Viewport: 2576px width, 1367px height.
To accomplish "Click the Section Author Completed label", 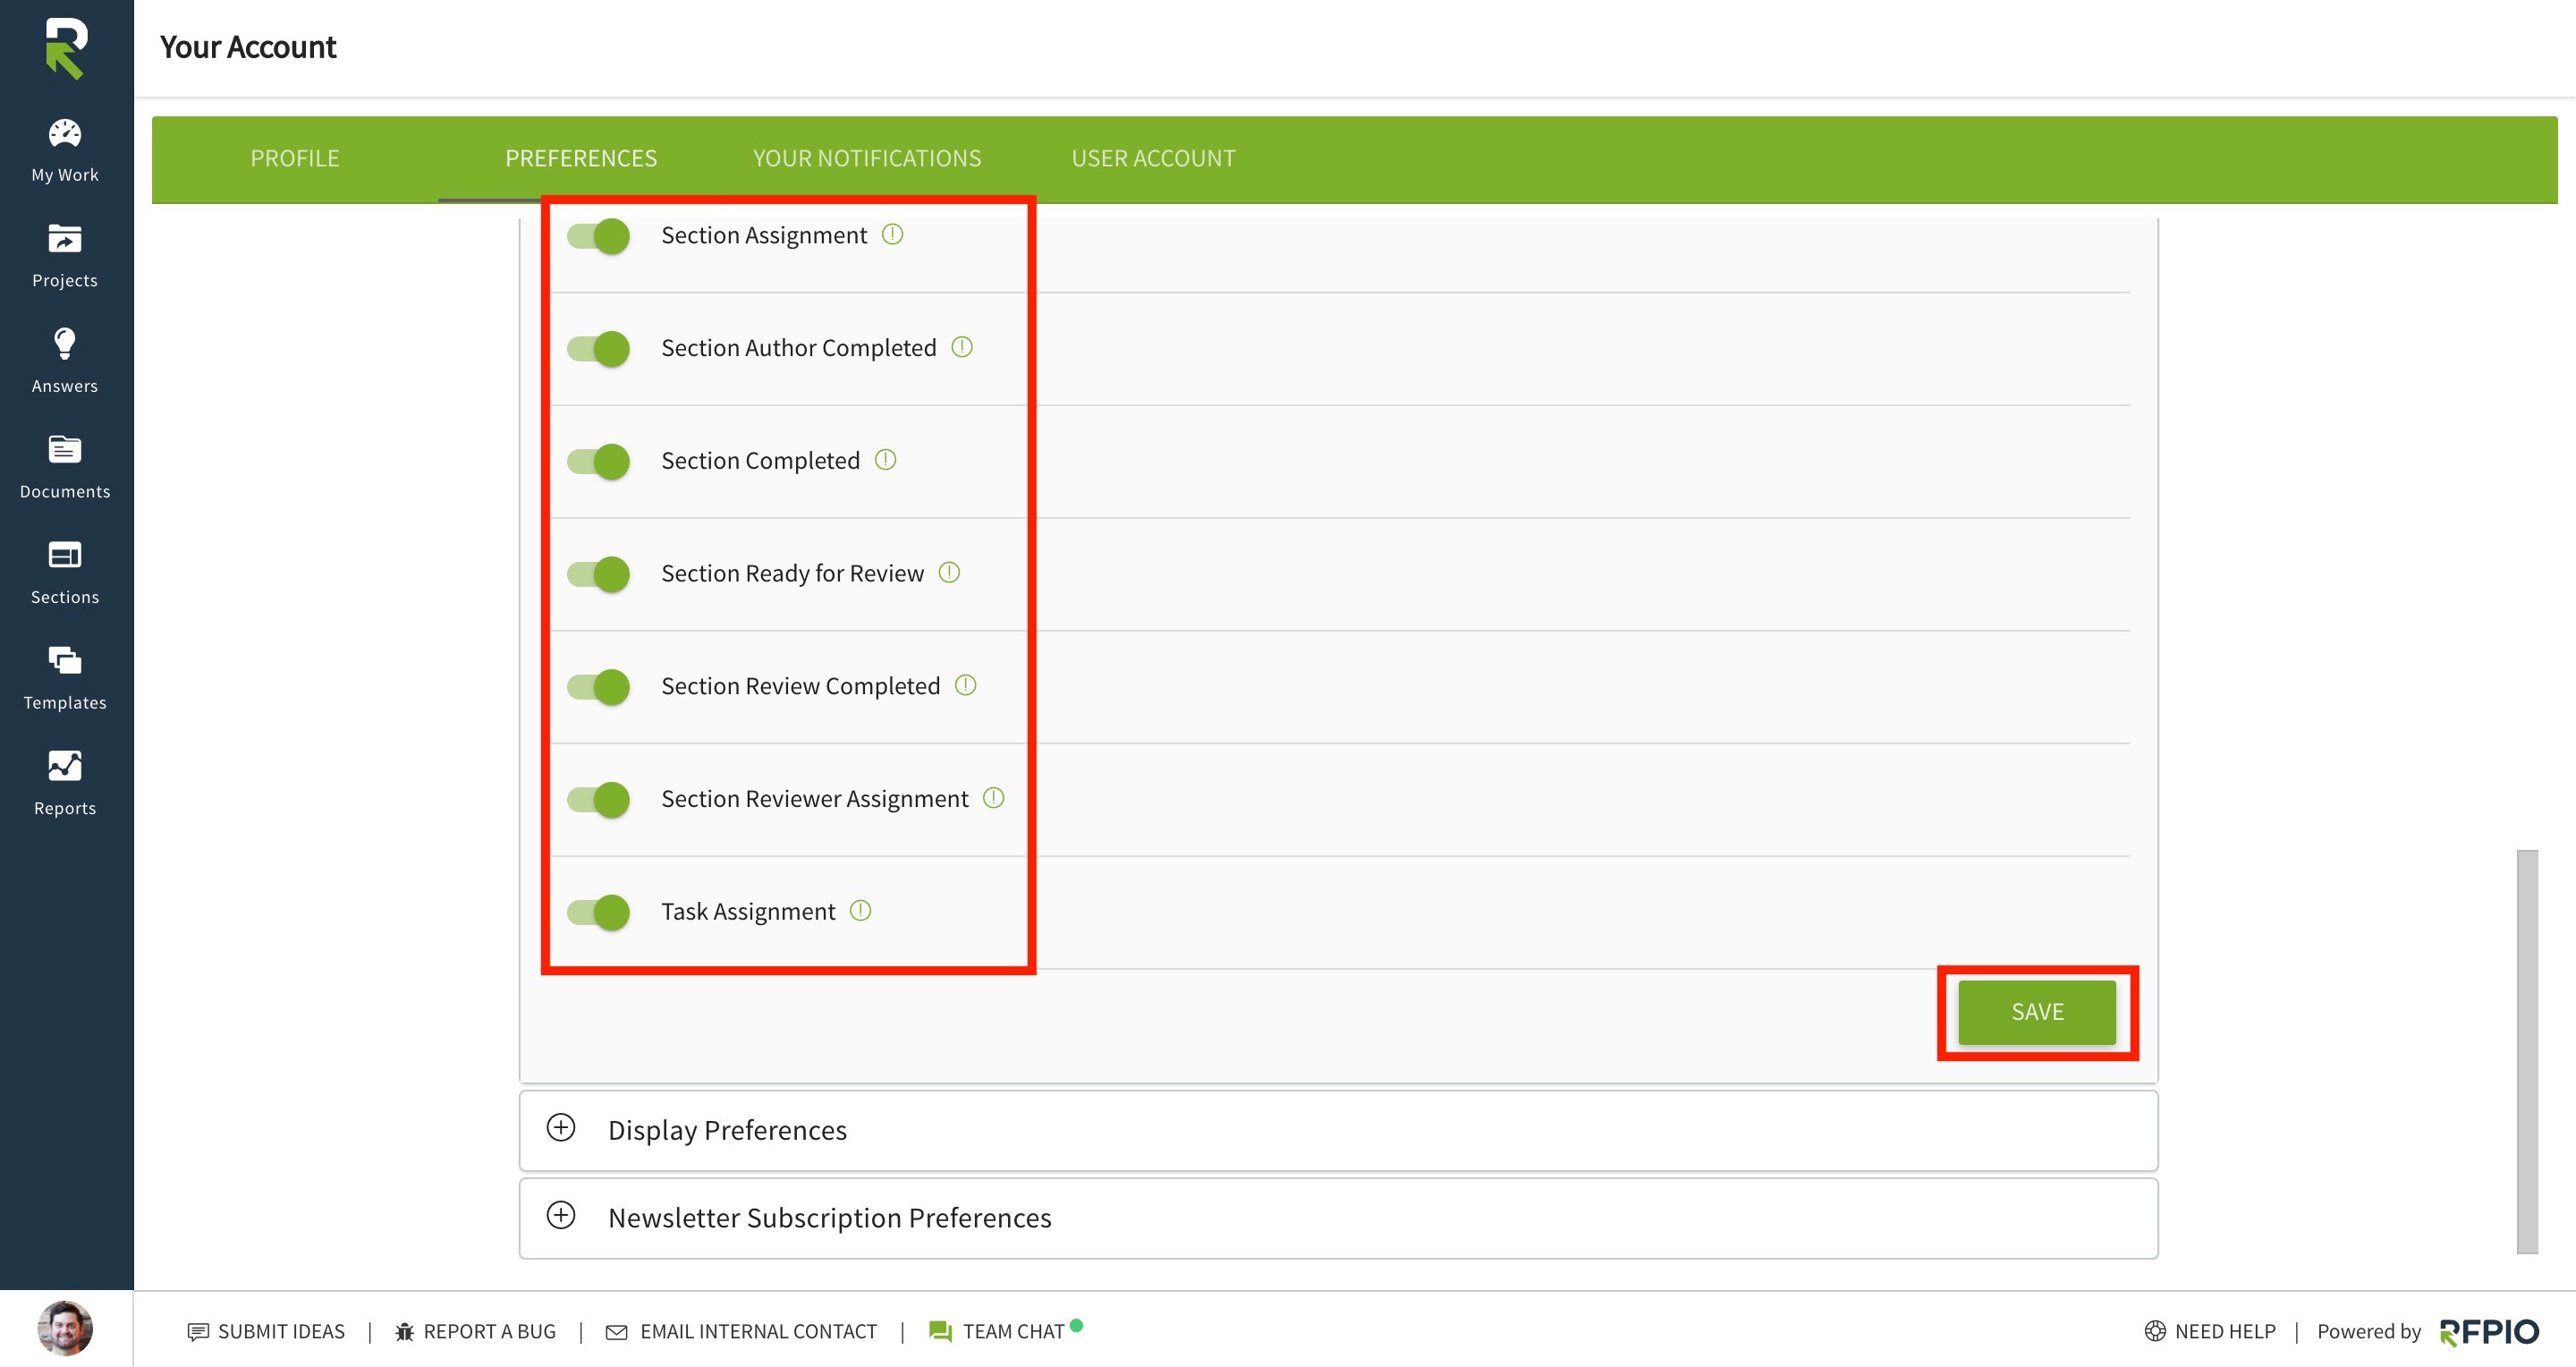I will pos(798,348).
